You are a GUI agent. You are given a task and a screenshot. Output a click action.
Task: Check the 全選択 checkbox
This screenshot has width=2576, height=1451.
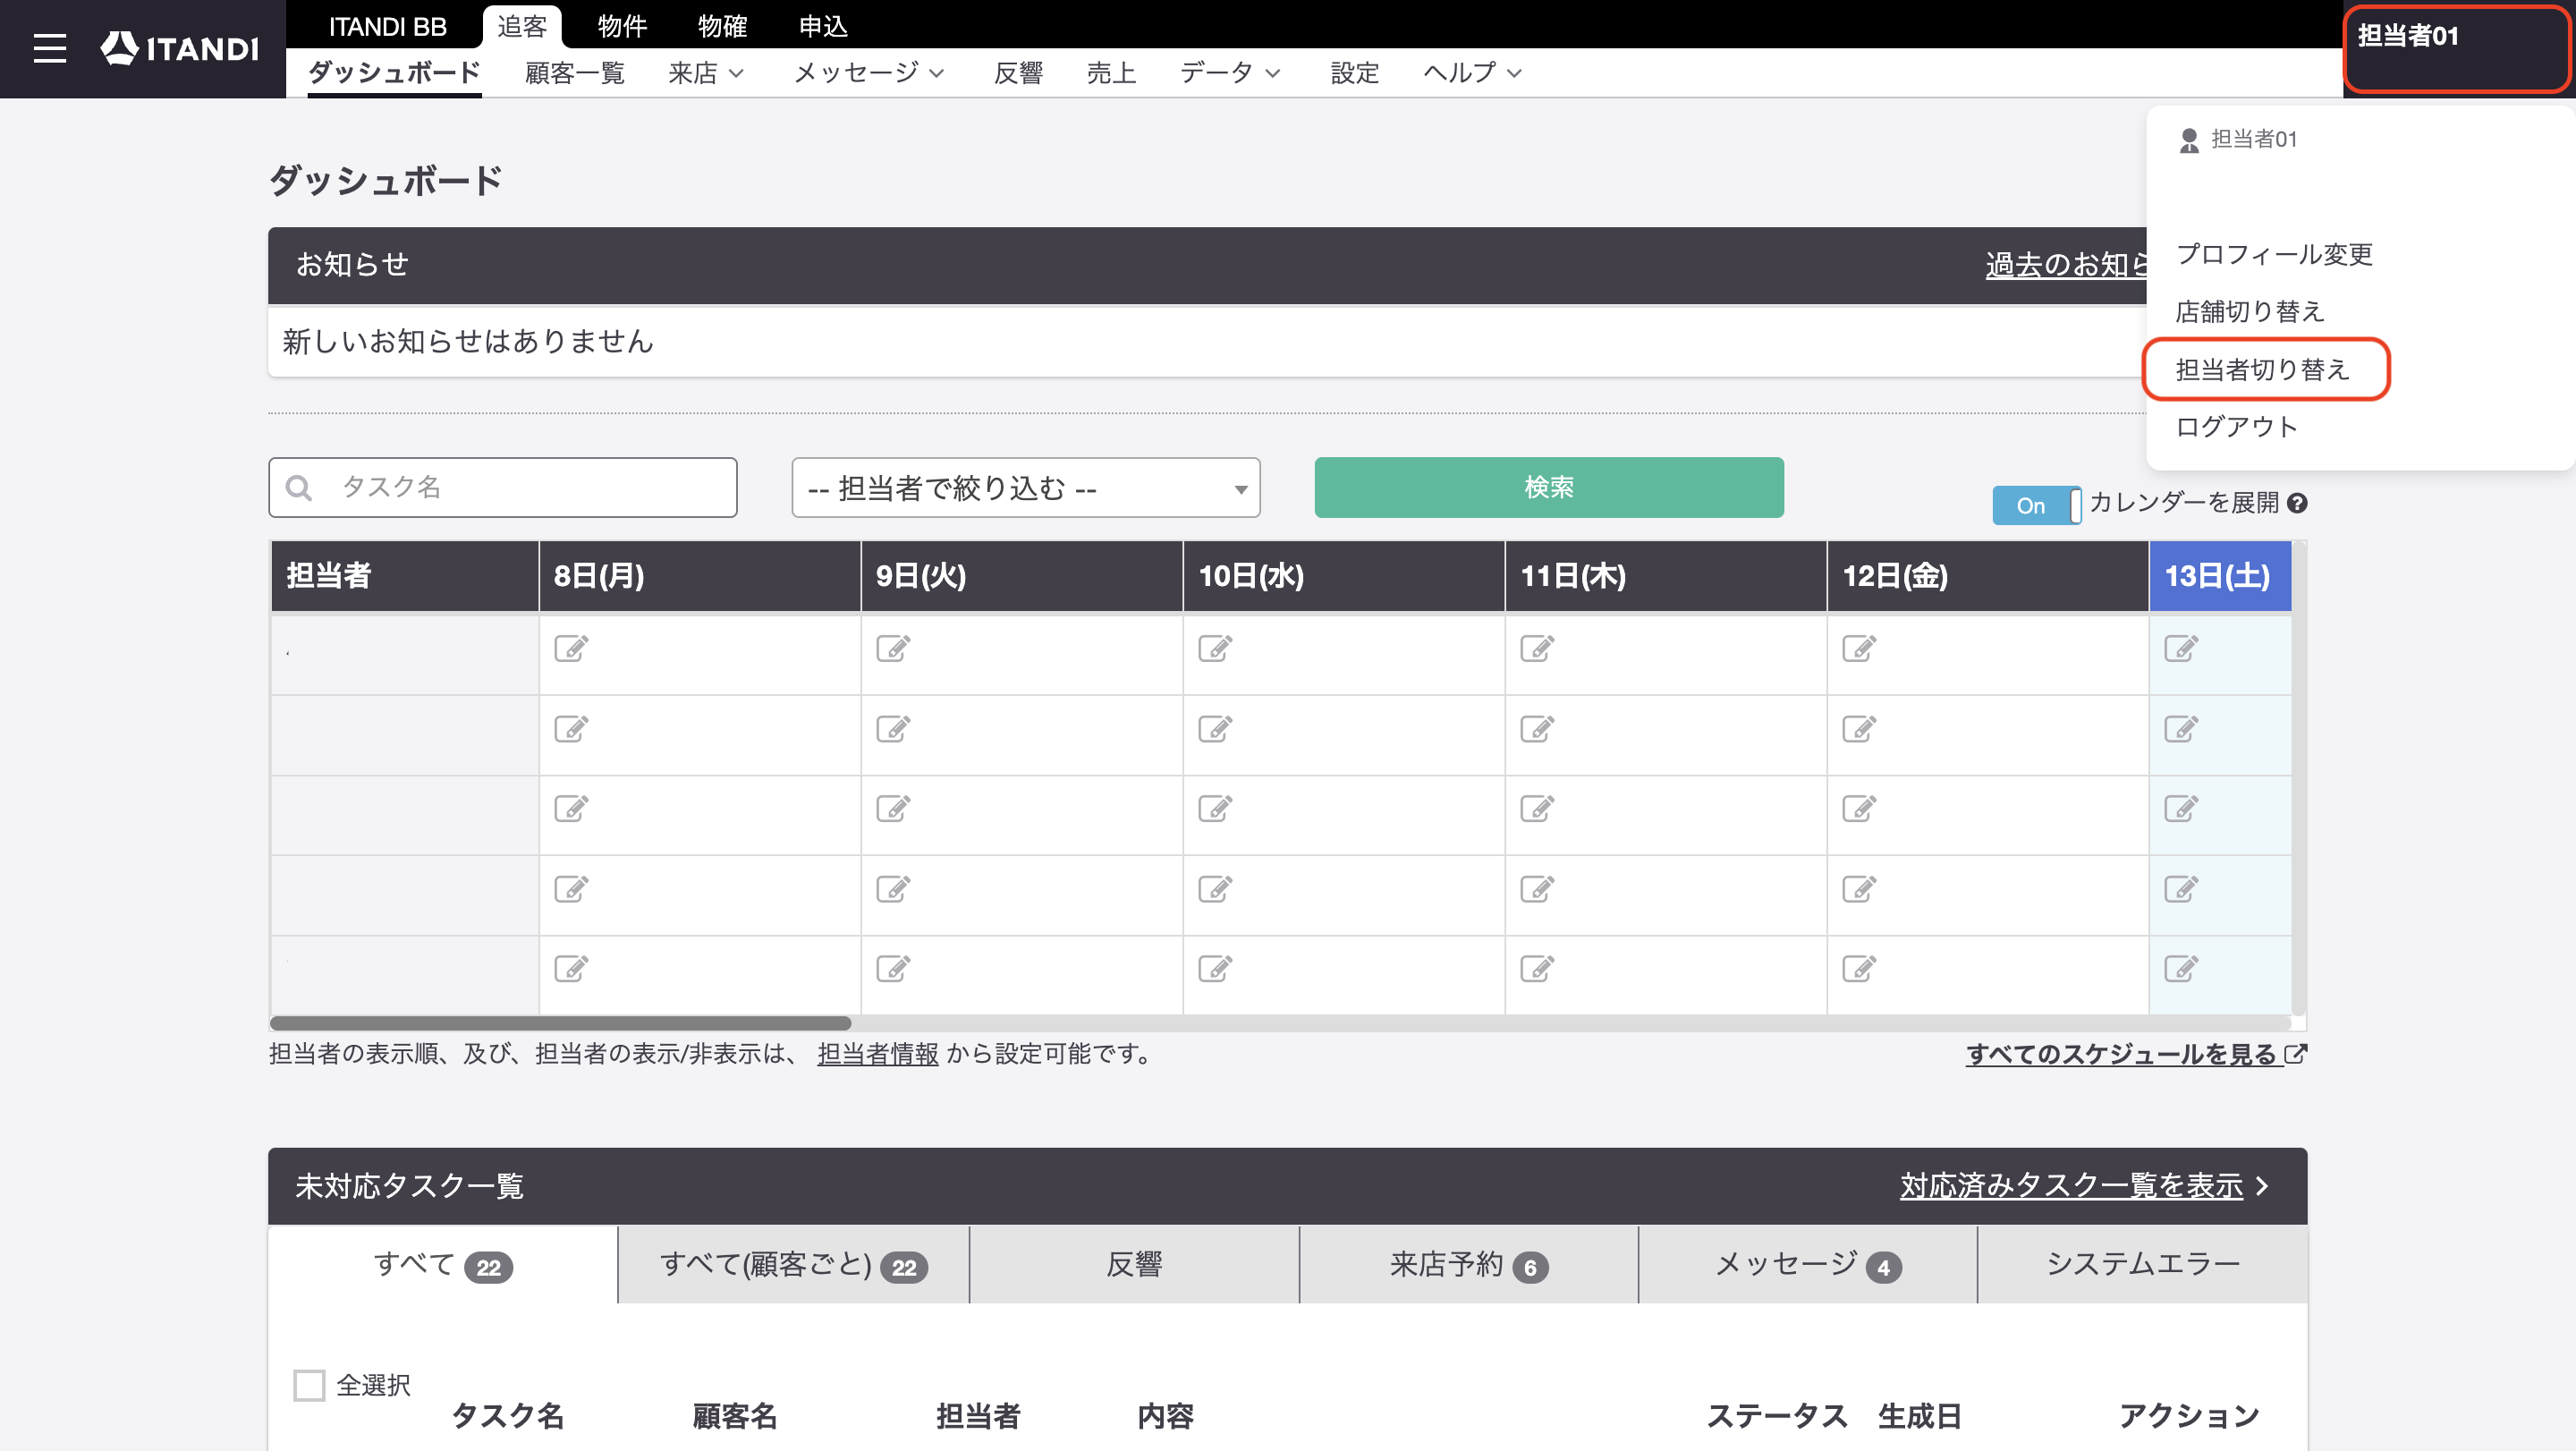(x=309, y=1385)
